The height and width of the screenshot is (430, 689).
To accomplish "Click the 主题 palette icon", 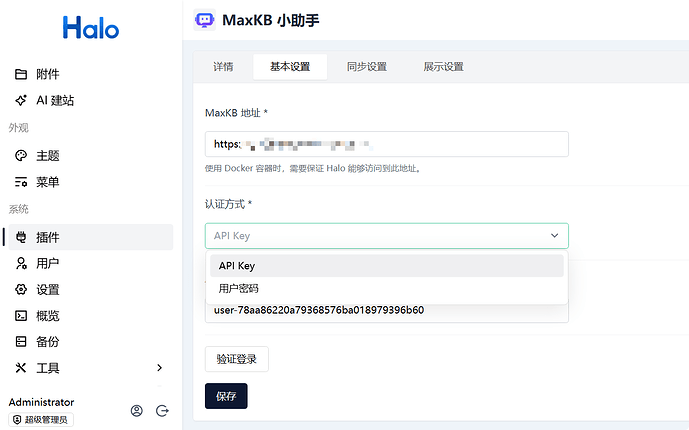I will tap(21, 155).
